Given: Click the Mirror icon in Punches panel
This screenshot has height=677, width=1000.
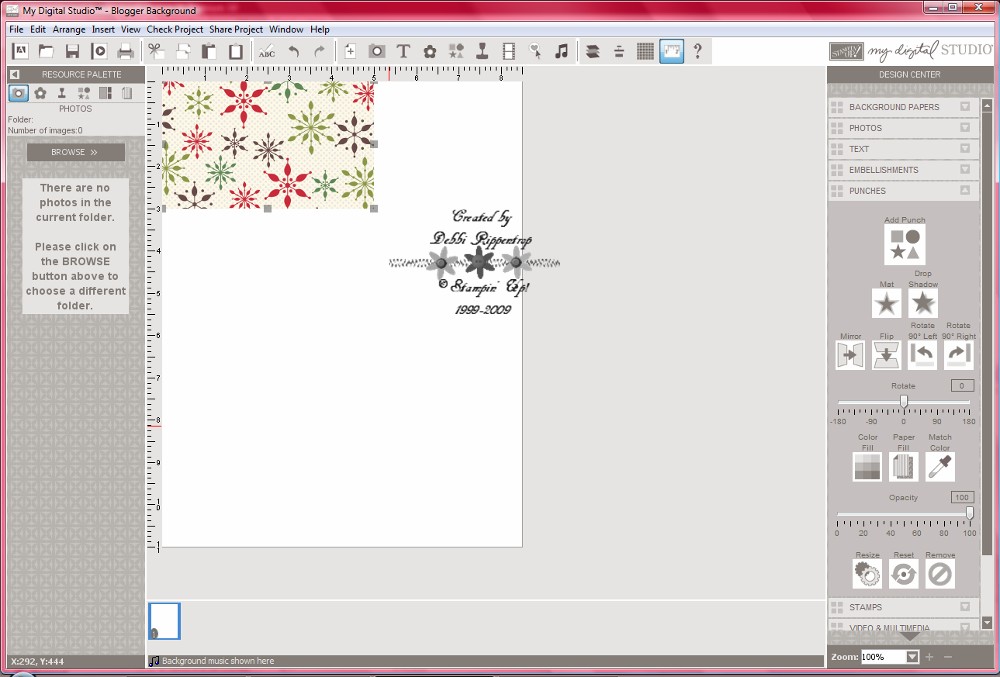Looking at the screenshot, I should point(850,355).
